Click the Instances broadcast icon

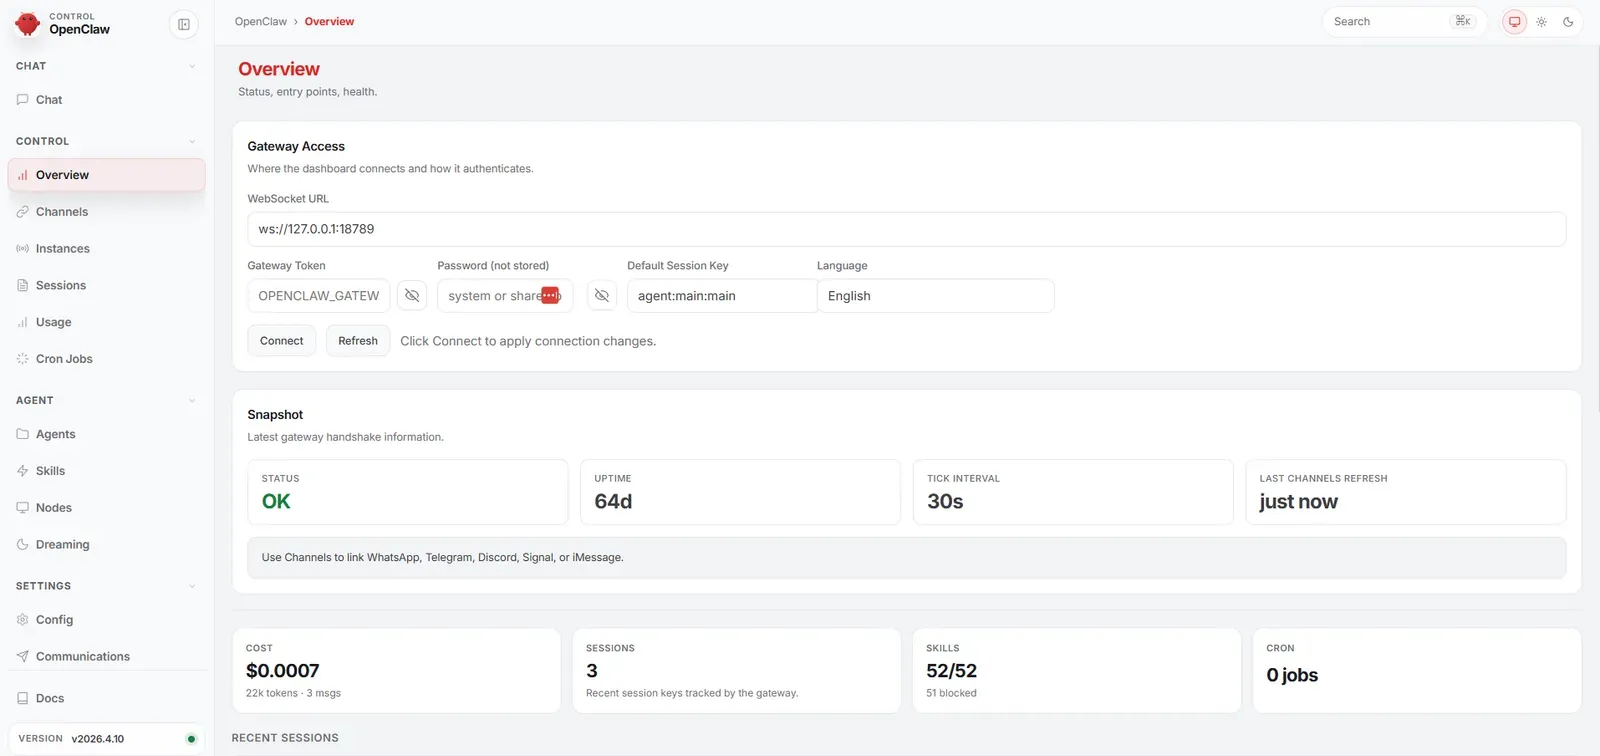[22, 249]
